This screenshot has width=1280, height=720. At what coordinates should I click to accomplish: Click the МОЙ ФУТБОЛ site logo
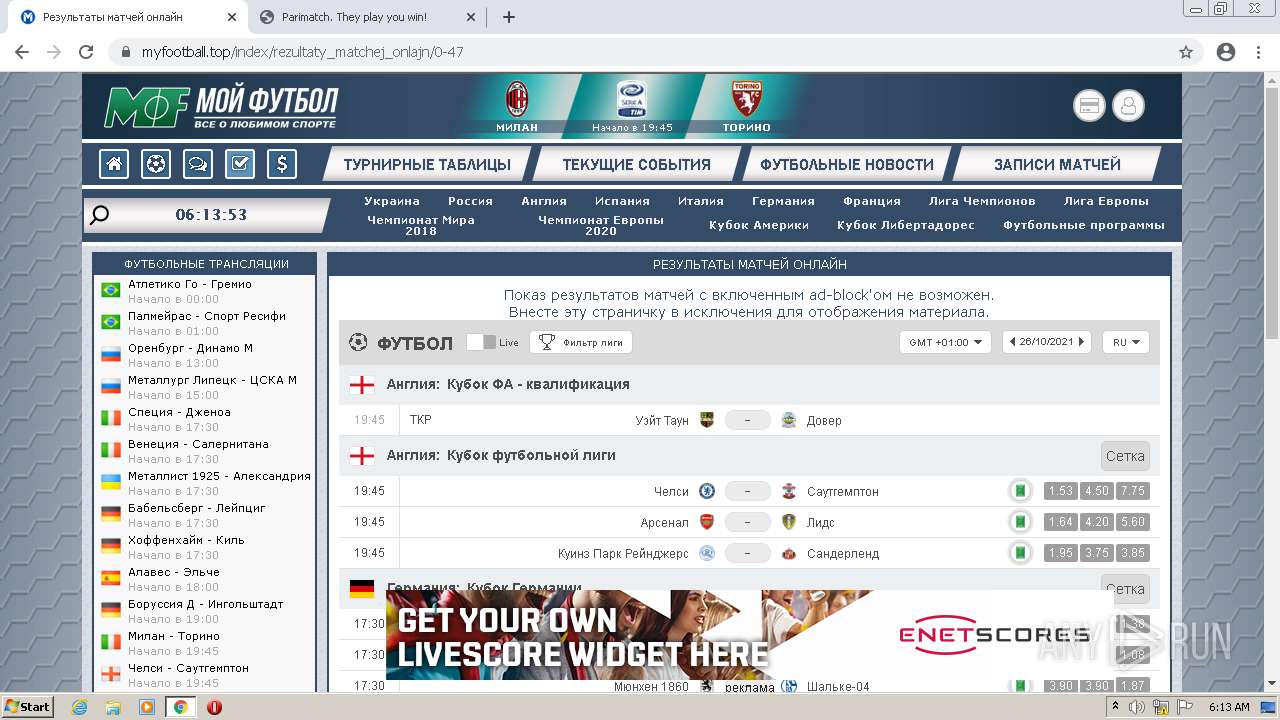221,107
